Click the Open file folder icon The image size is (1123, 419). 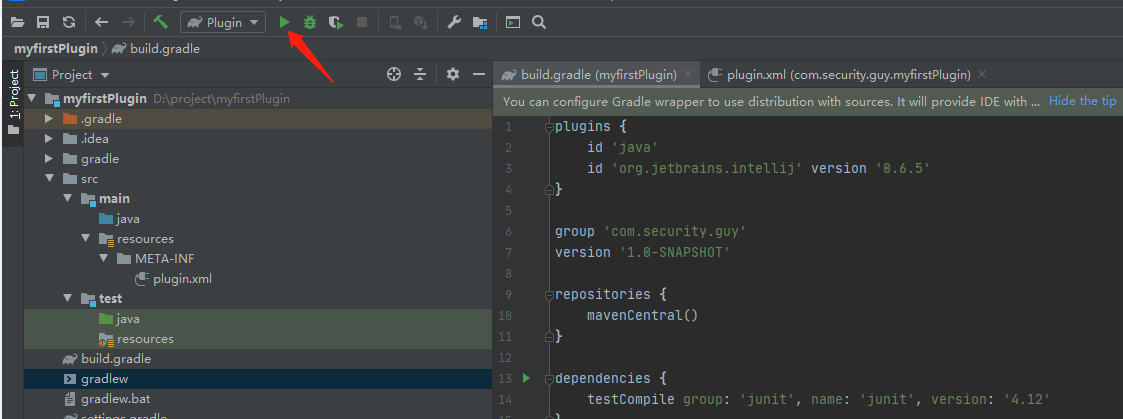point(17,23)
